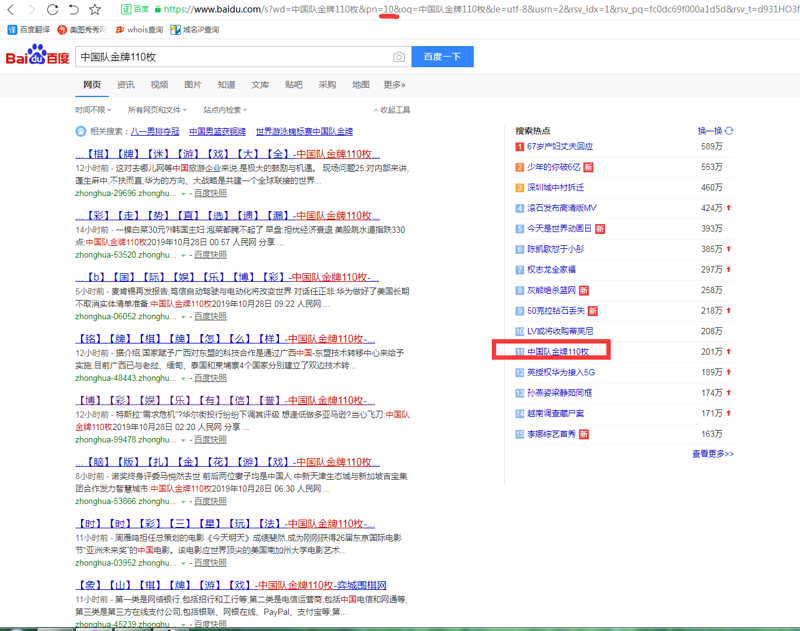The height and width of the screenshot is (631, 800).
Task: Click 查看更多>> under hot searches
Action: [x=713, y=453]
